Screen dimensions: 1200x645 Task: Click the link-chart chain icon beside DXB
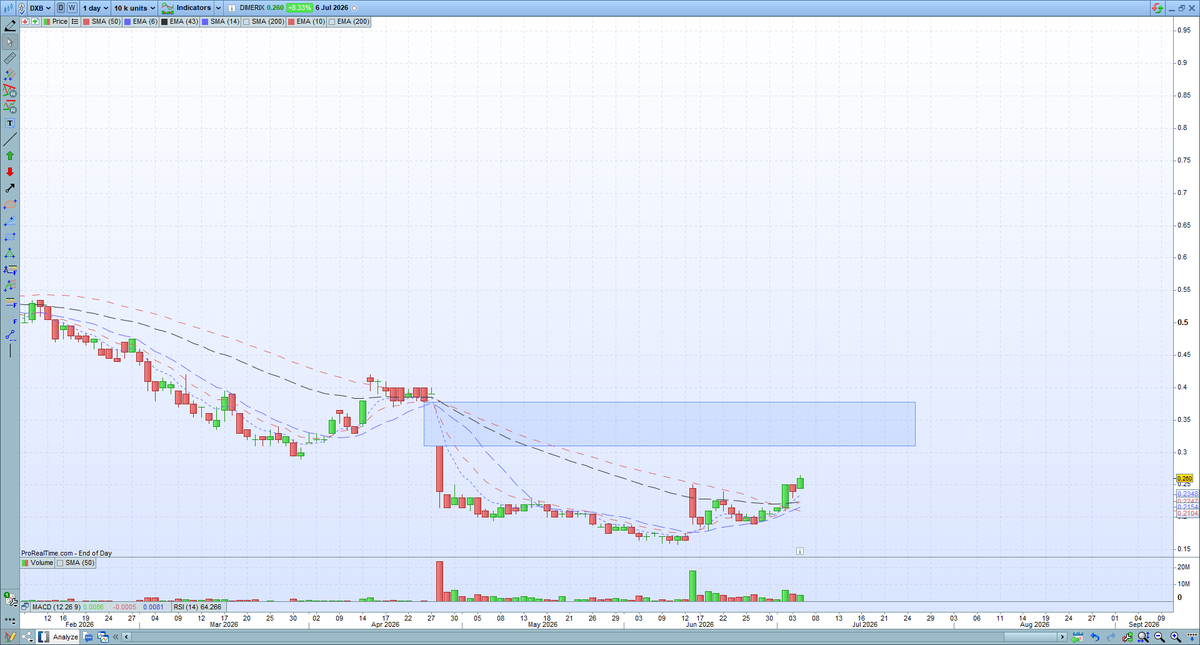(x=22, y=8)
